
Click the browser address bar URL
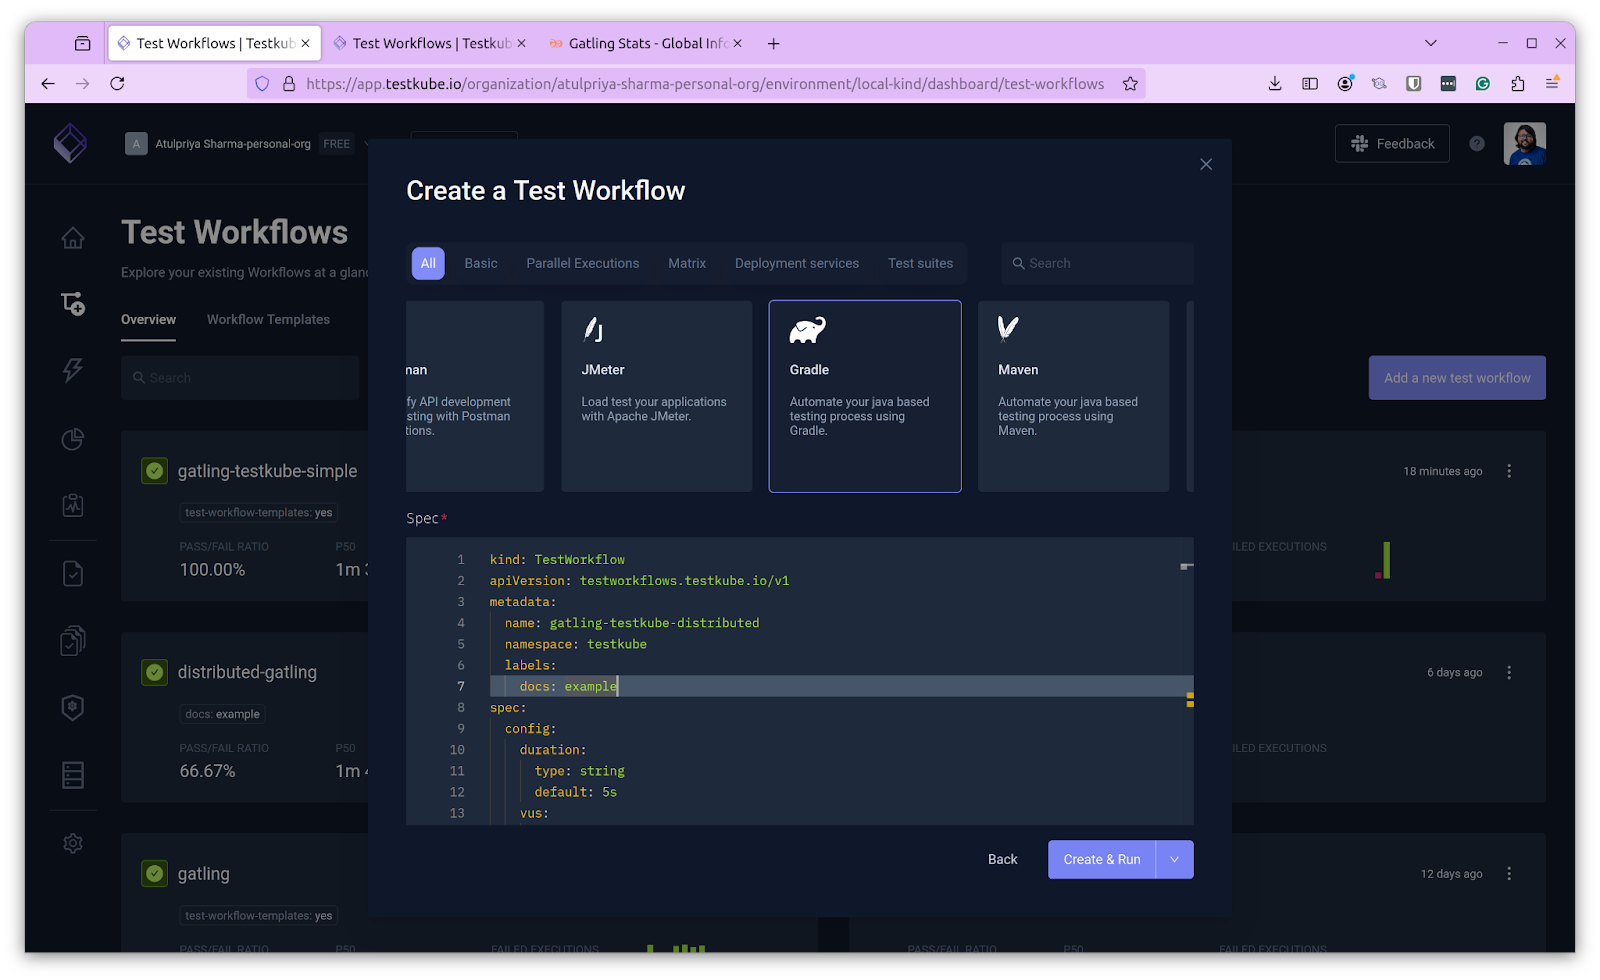[705, 84]
